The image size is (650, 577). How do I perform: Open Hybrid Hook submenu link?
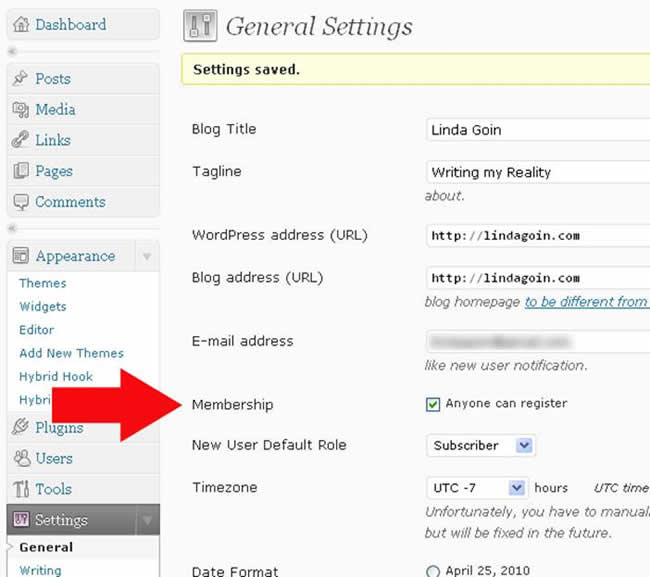click(x=56, y=376)
